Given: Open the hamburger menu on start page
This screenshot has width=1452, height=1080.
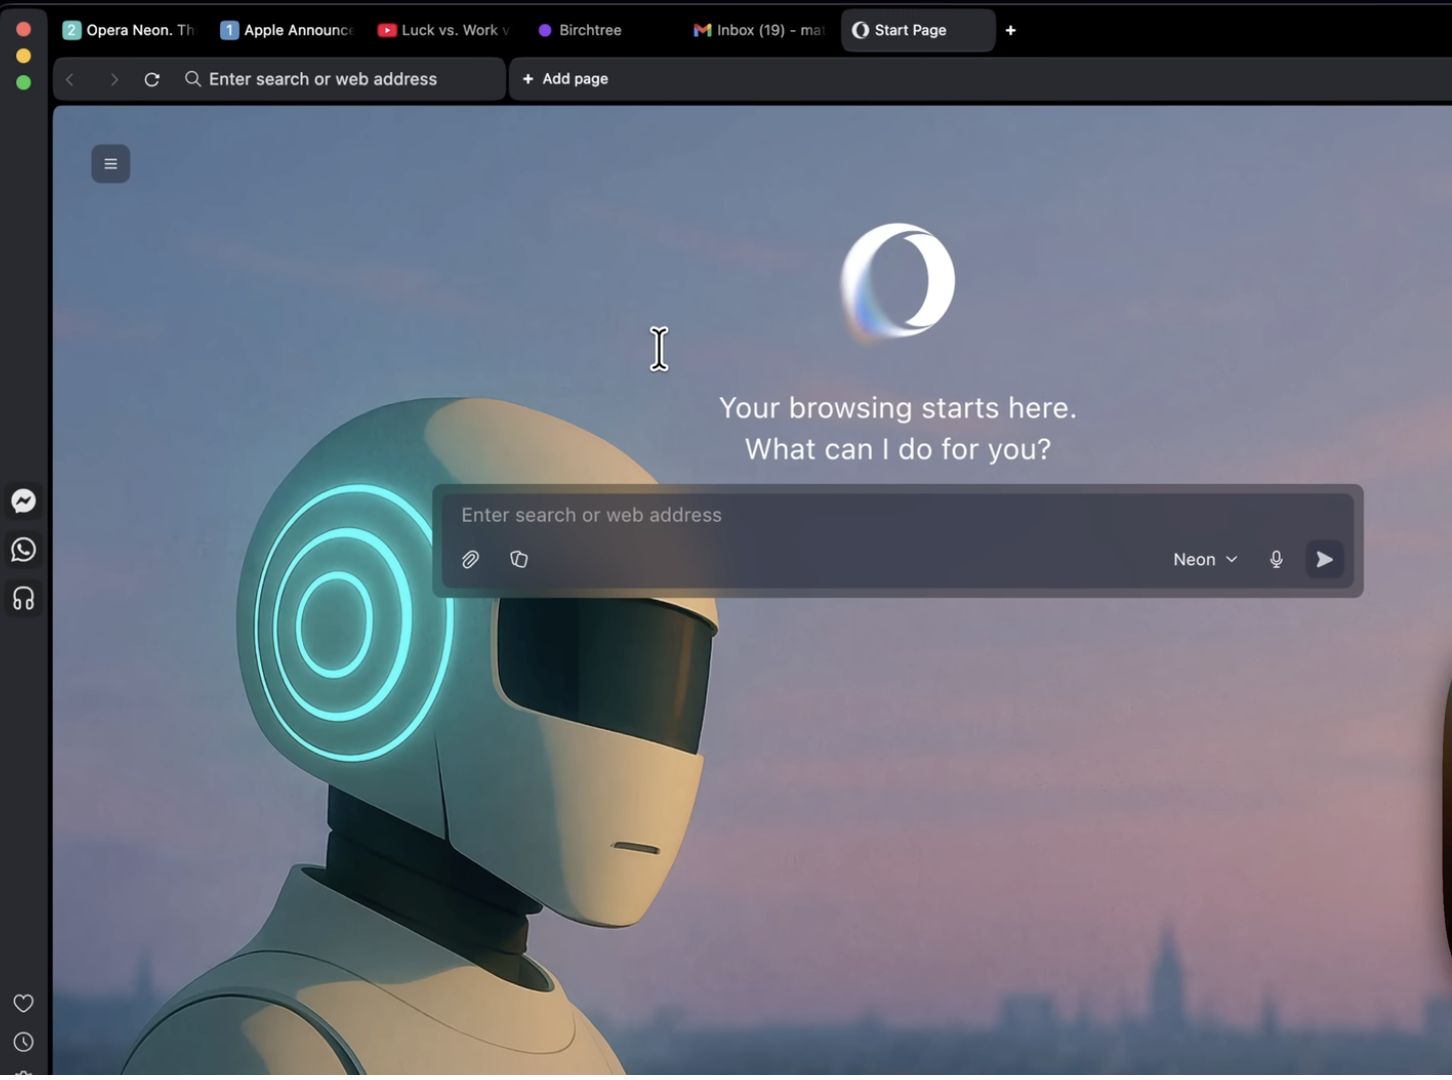Looking at the screenshot, I should (111, 164).
